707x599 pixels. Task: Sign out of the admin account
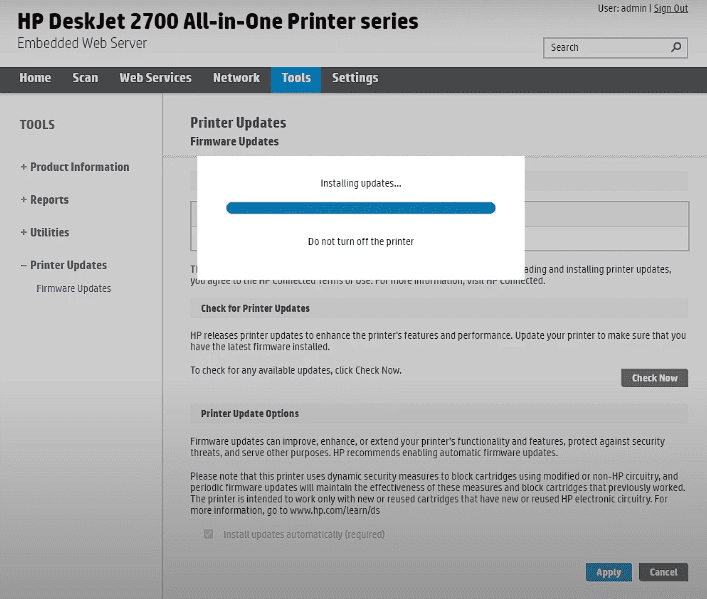pyautogui.click(x=670, y=8)
